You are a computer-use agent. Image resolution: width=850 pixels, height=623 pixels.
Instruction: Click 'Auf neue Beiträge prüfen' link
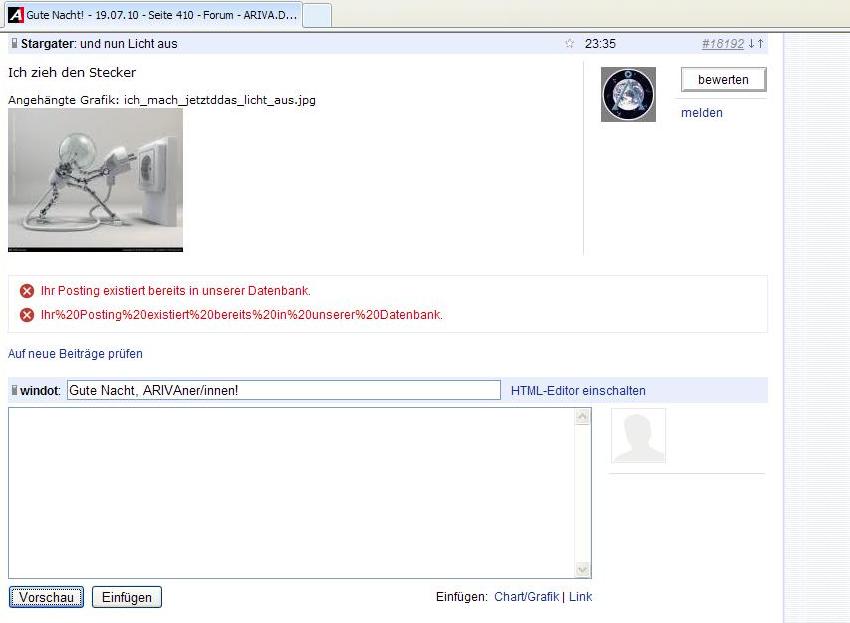point(75,354)
